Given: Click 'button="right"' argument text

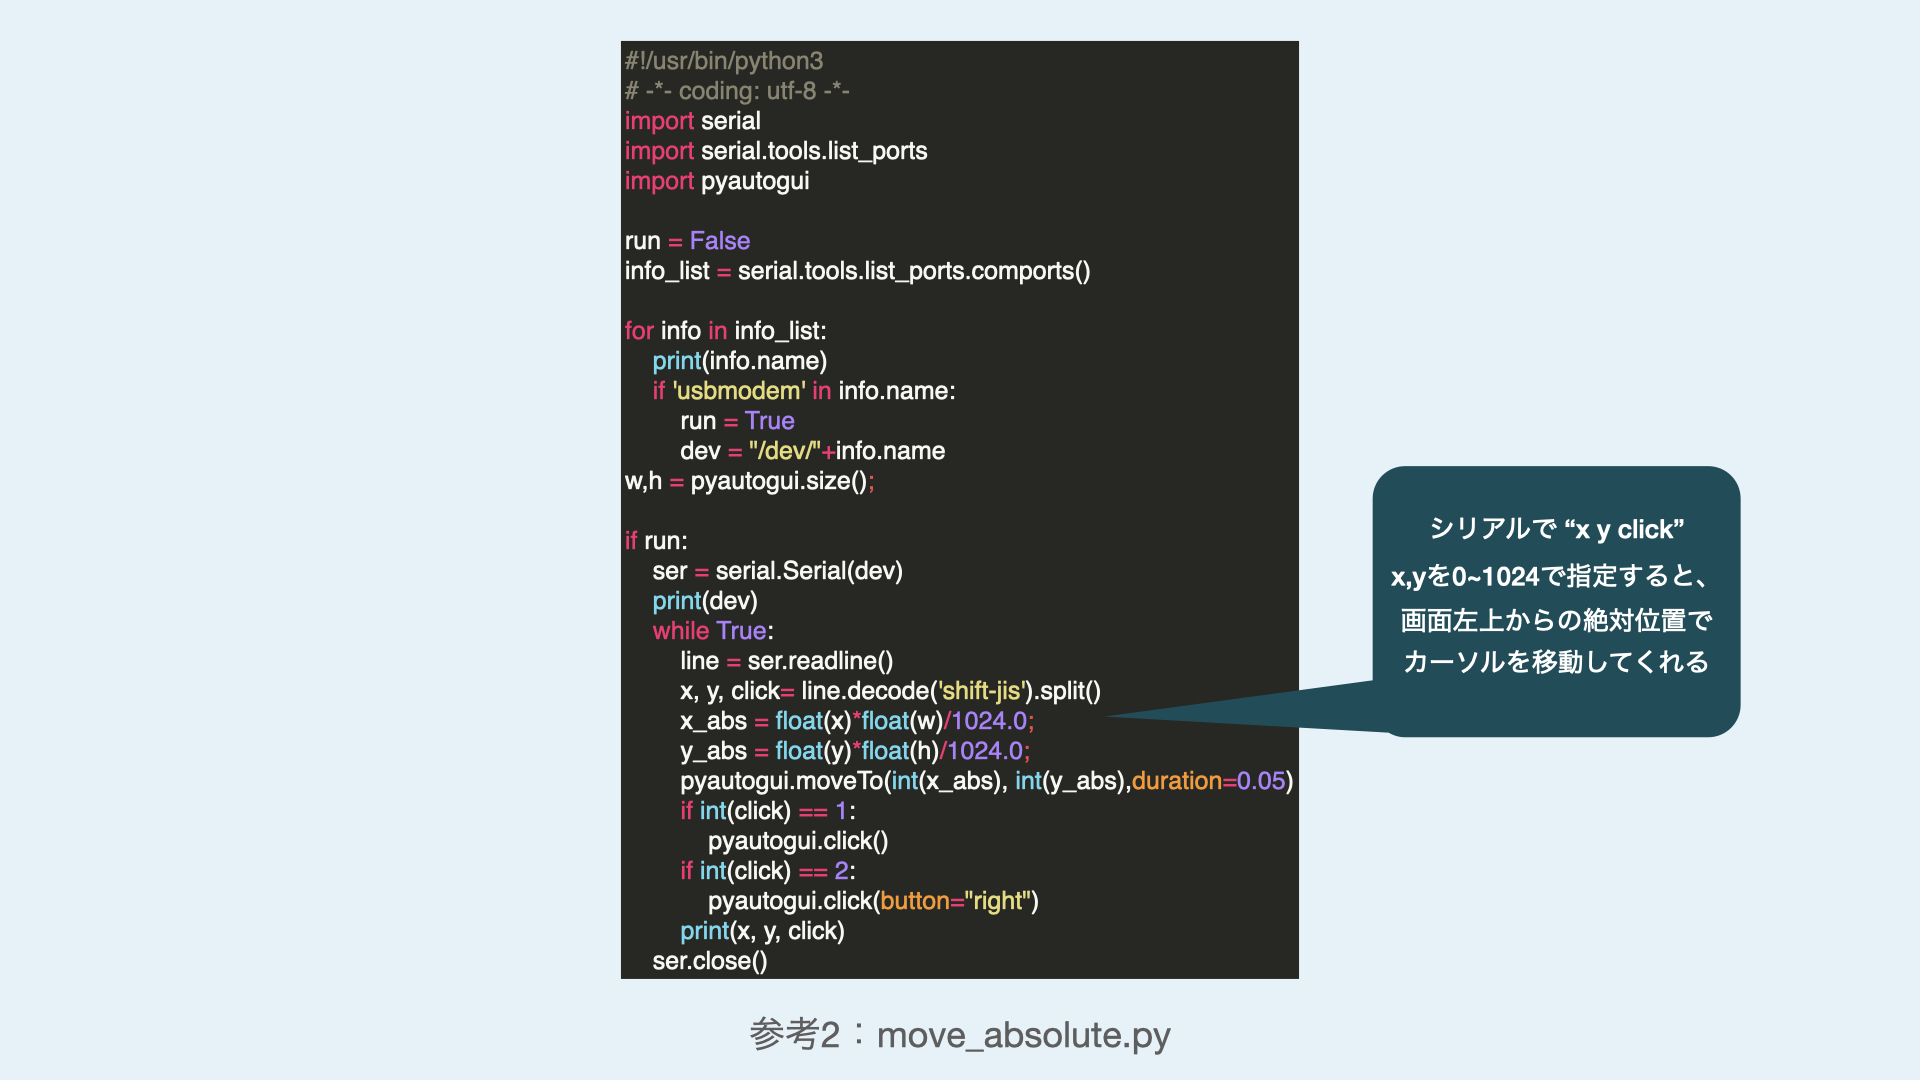Looking at the screenshot, I should tap(955, 901).
